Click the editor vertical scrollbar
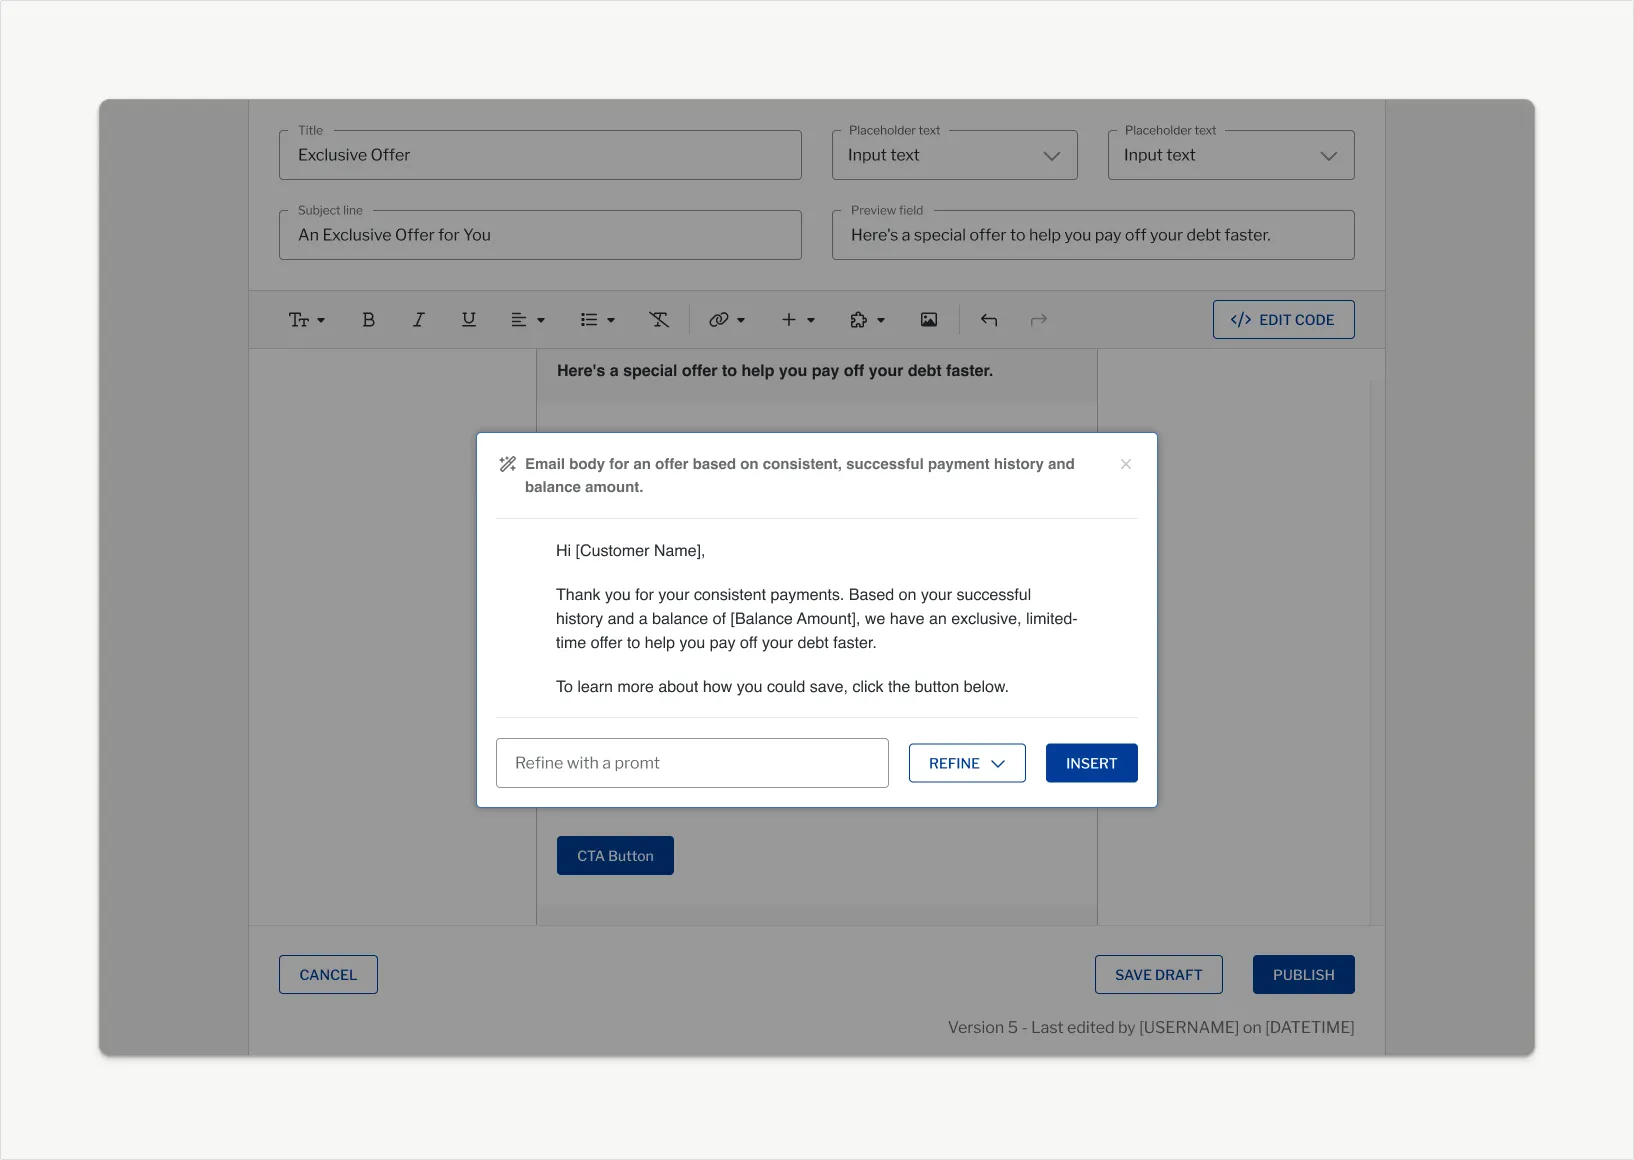Image resolution: width=1634 pixels, height=1160 pixels. (1377, 650)
